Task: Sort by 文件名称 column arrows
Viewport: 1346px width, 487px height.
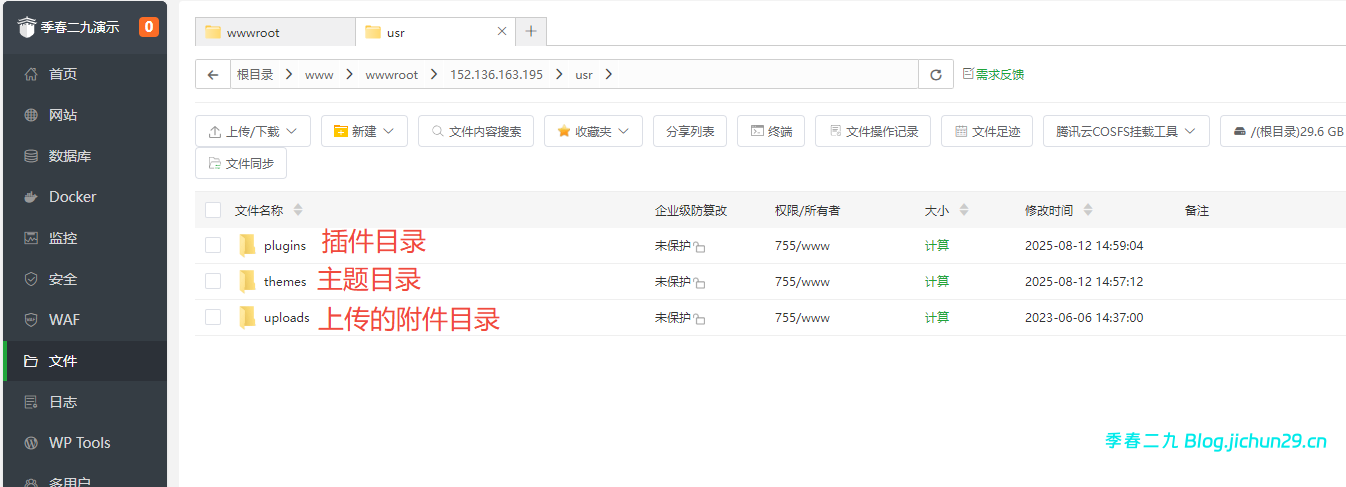Action: [298, 210]
